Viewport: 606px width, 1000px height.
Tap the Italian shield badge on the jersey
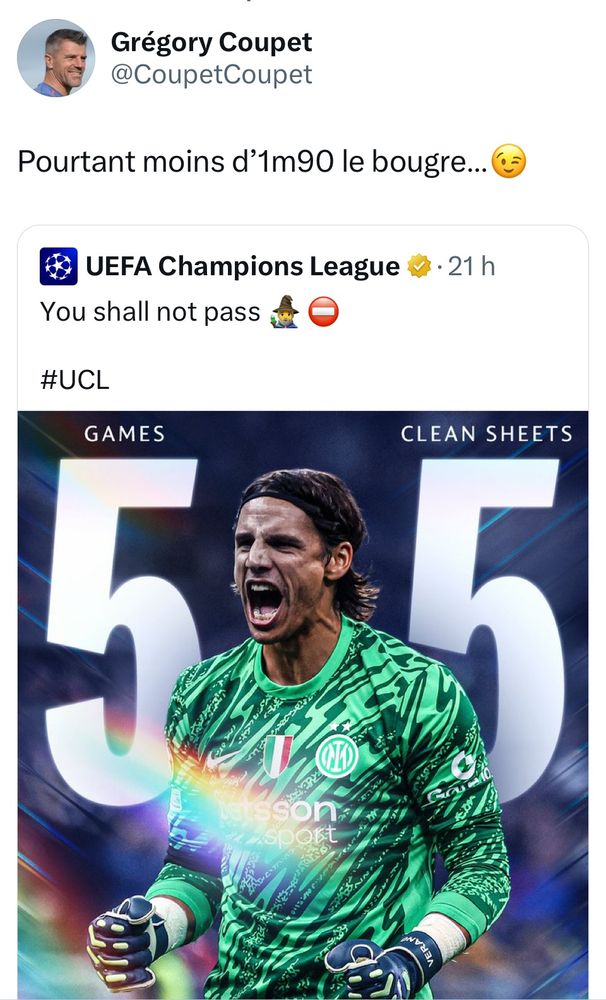click(279, 756)
